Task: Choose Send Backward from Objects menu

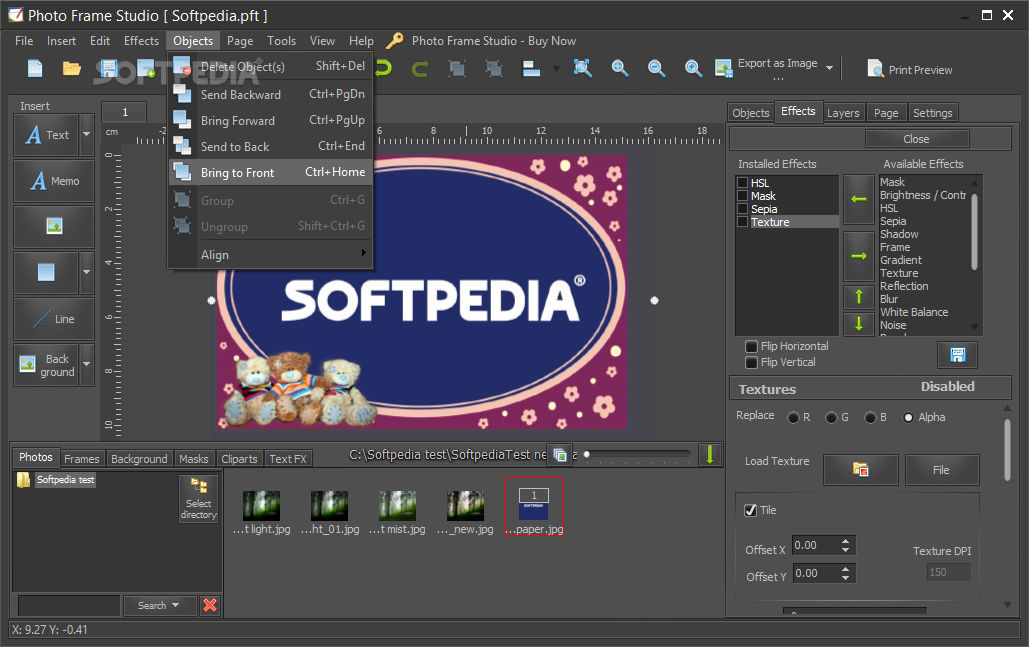Action: tap(270, 94)
